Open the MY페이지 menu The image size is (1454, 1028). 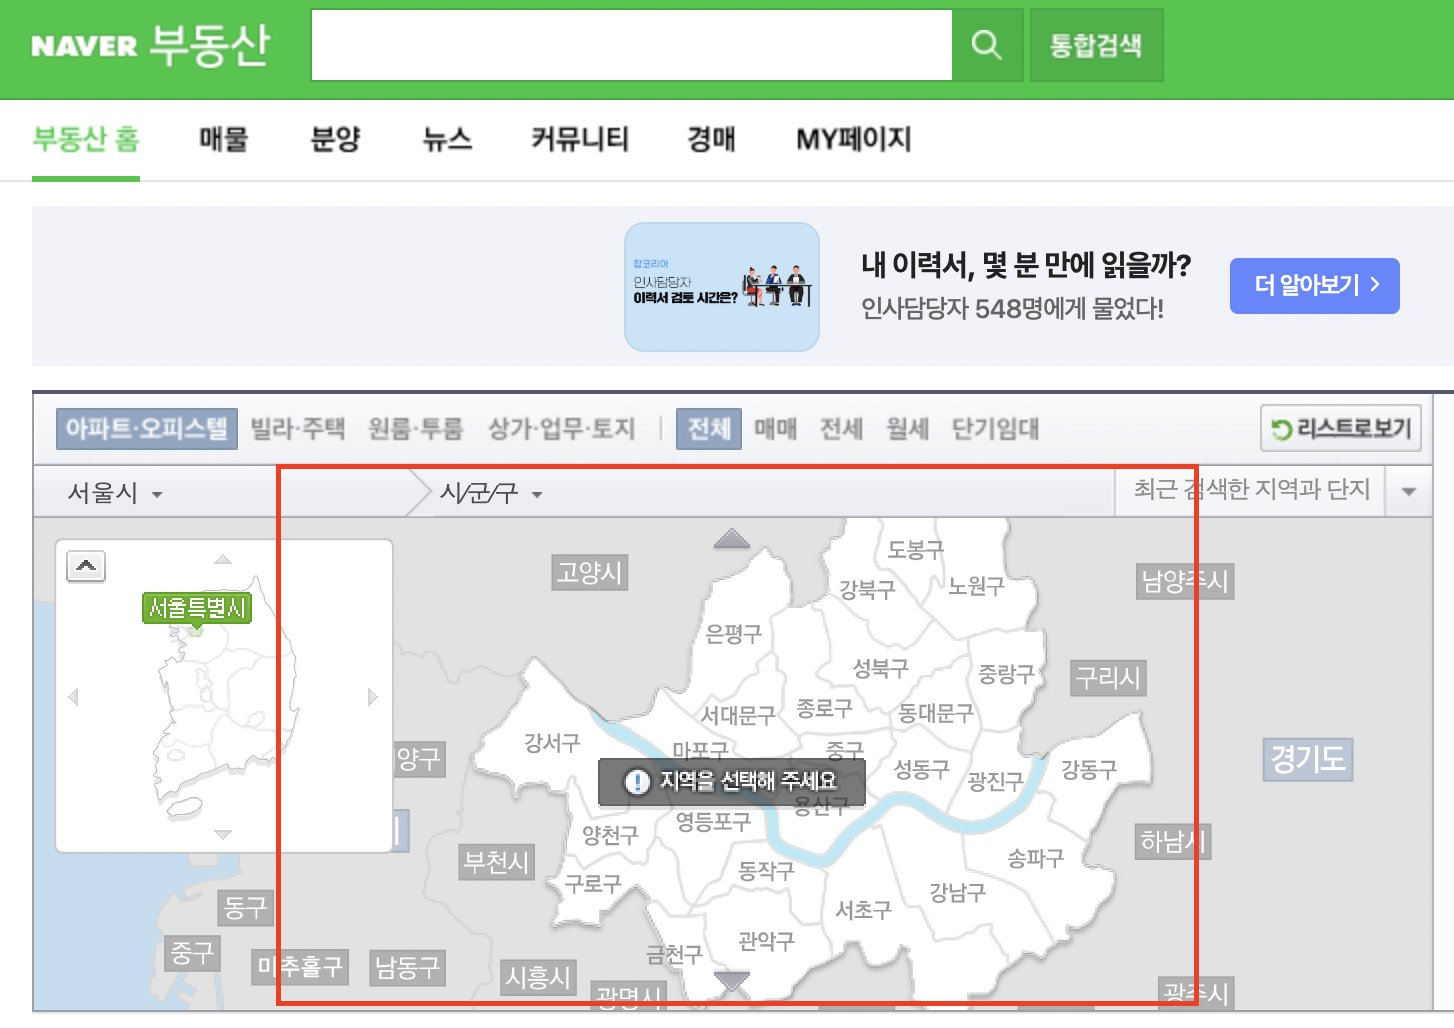[854, 139]
